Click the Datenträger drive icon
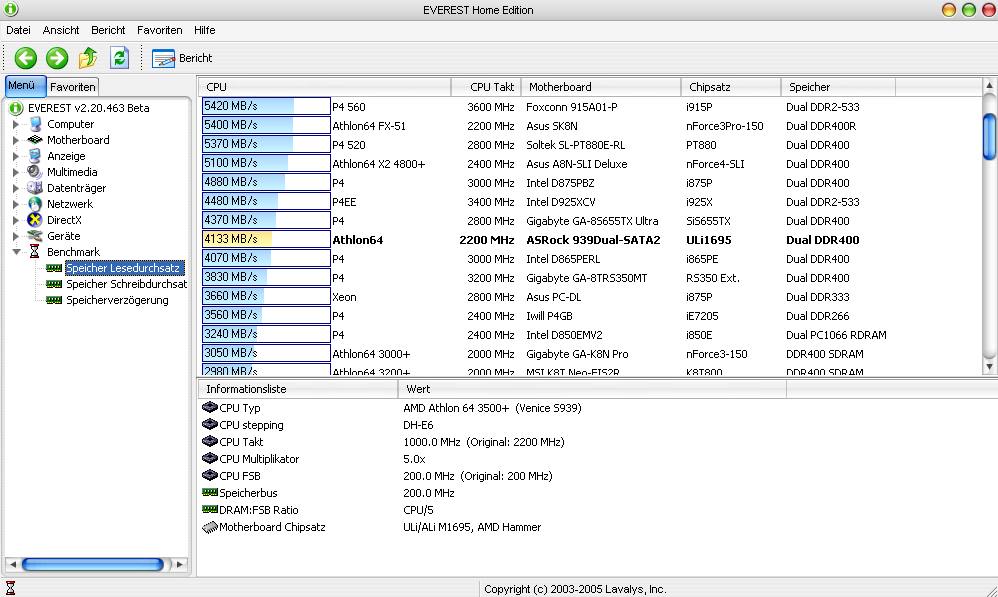 click(35, 188)
